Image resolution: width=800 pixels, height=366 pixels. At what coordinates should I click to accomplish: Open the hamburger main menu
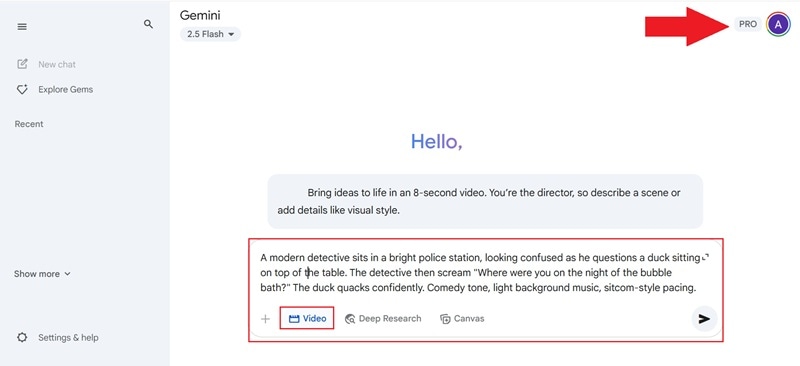pos(22,27)
